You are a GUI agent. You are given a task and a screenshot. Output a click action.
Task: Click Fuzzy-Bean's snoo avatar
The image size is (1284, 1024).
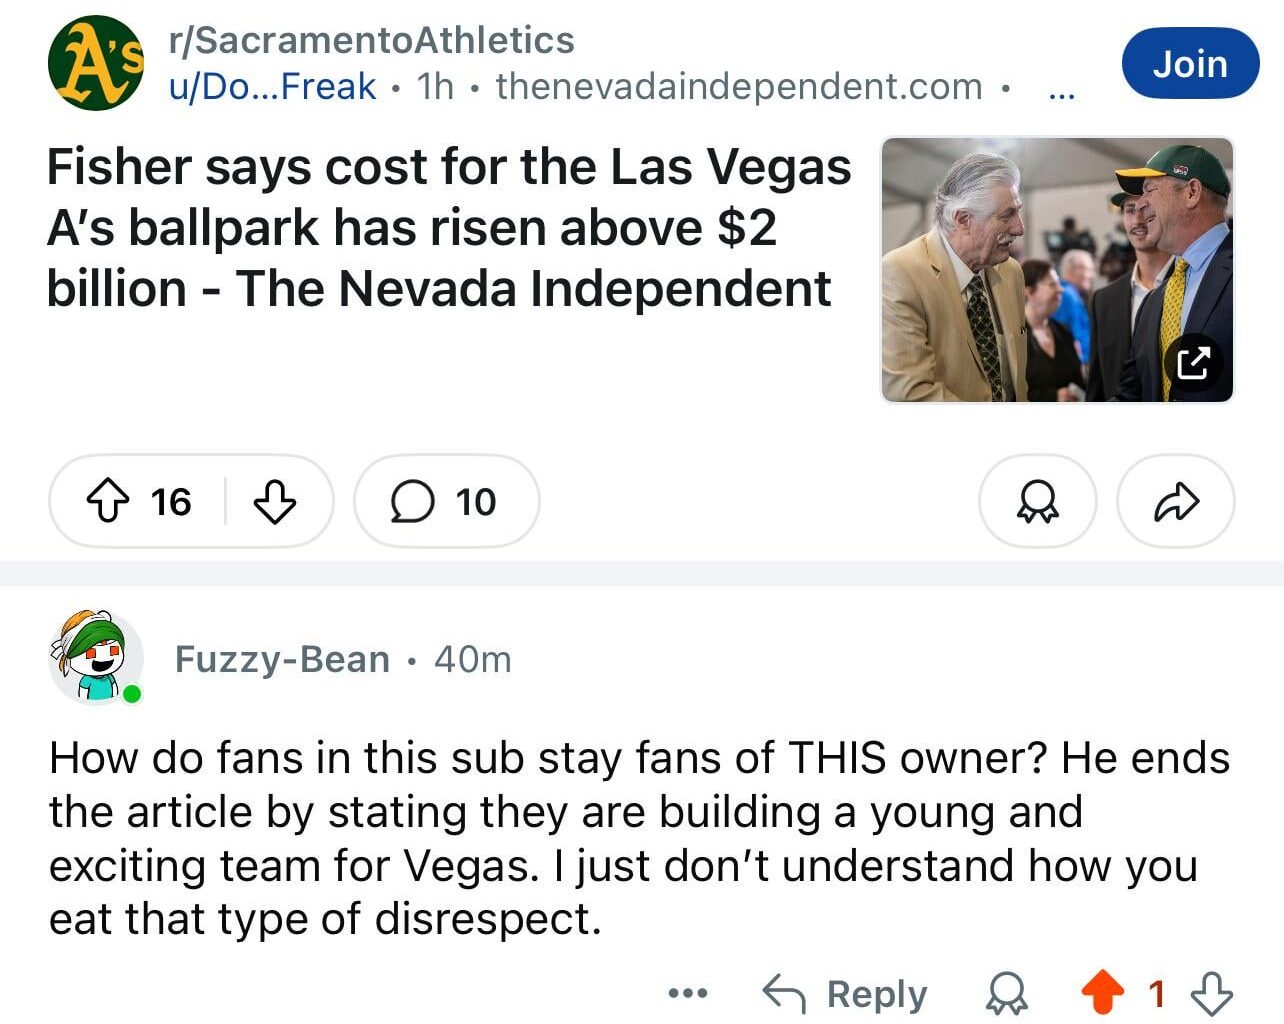95,660
